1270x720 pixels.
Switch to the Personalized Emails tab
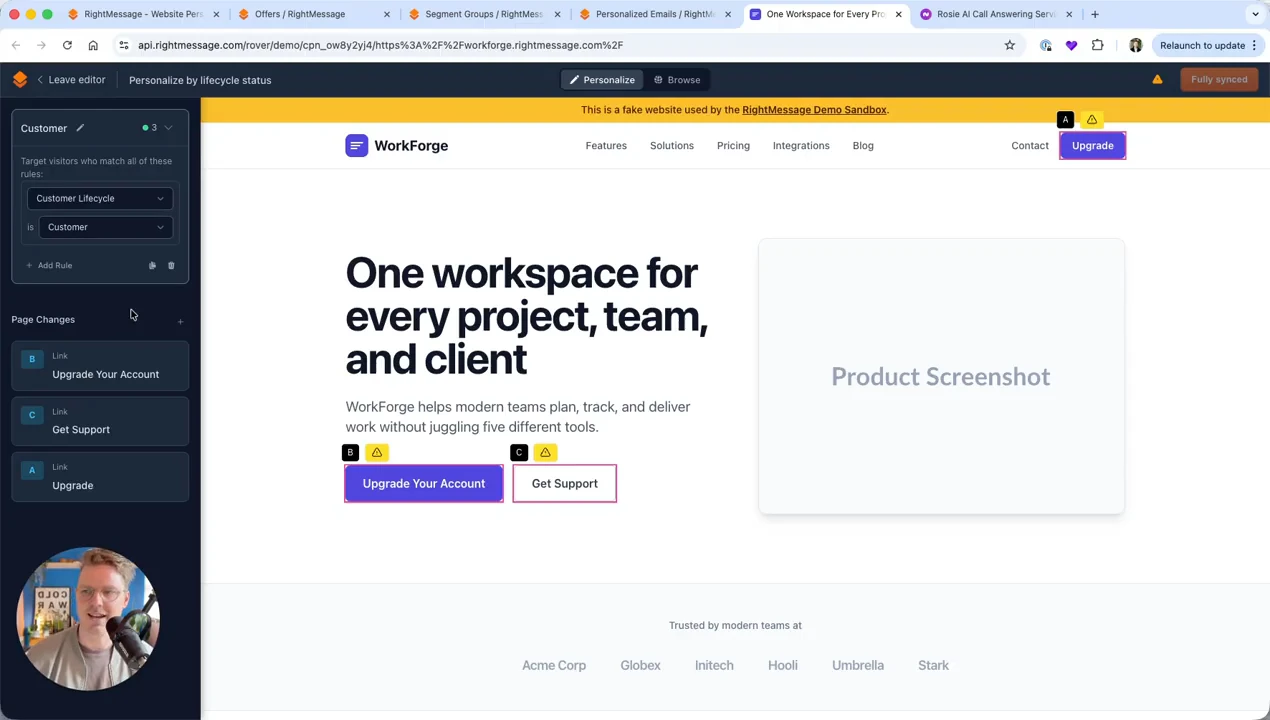pyautogui.click(x=654, y=14)
